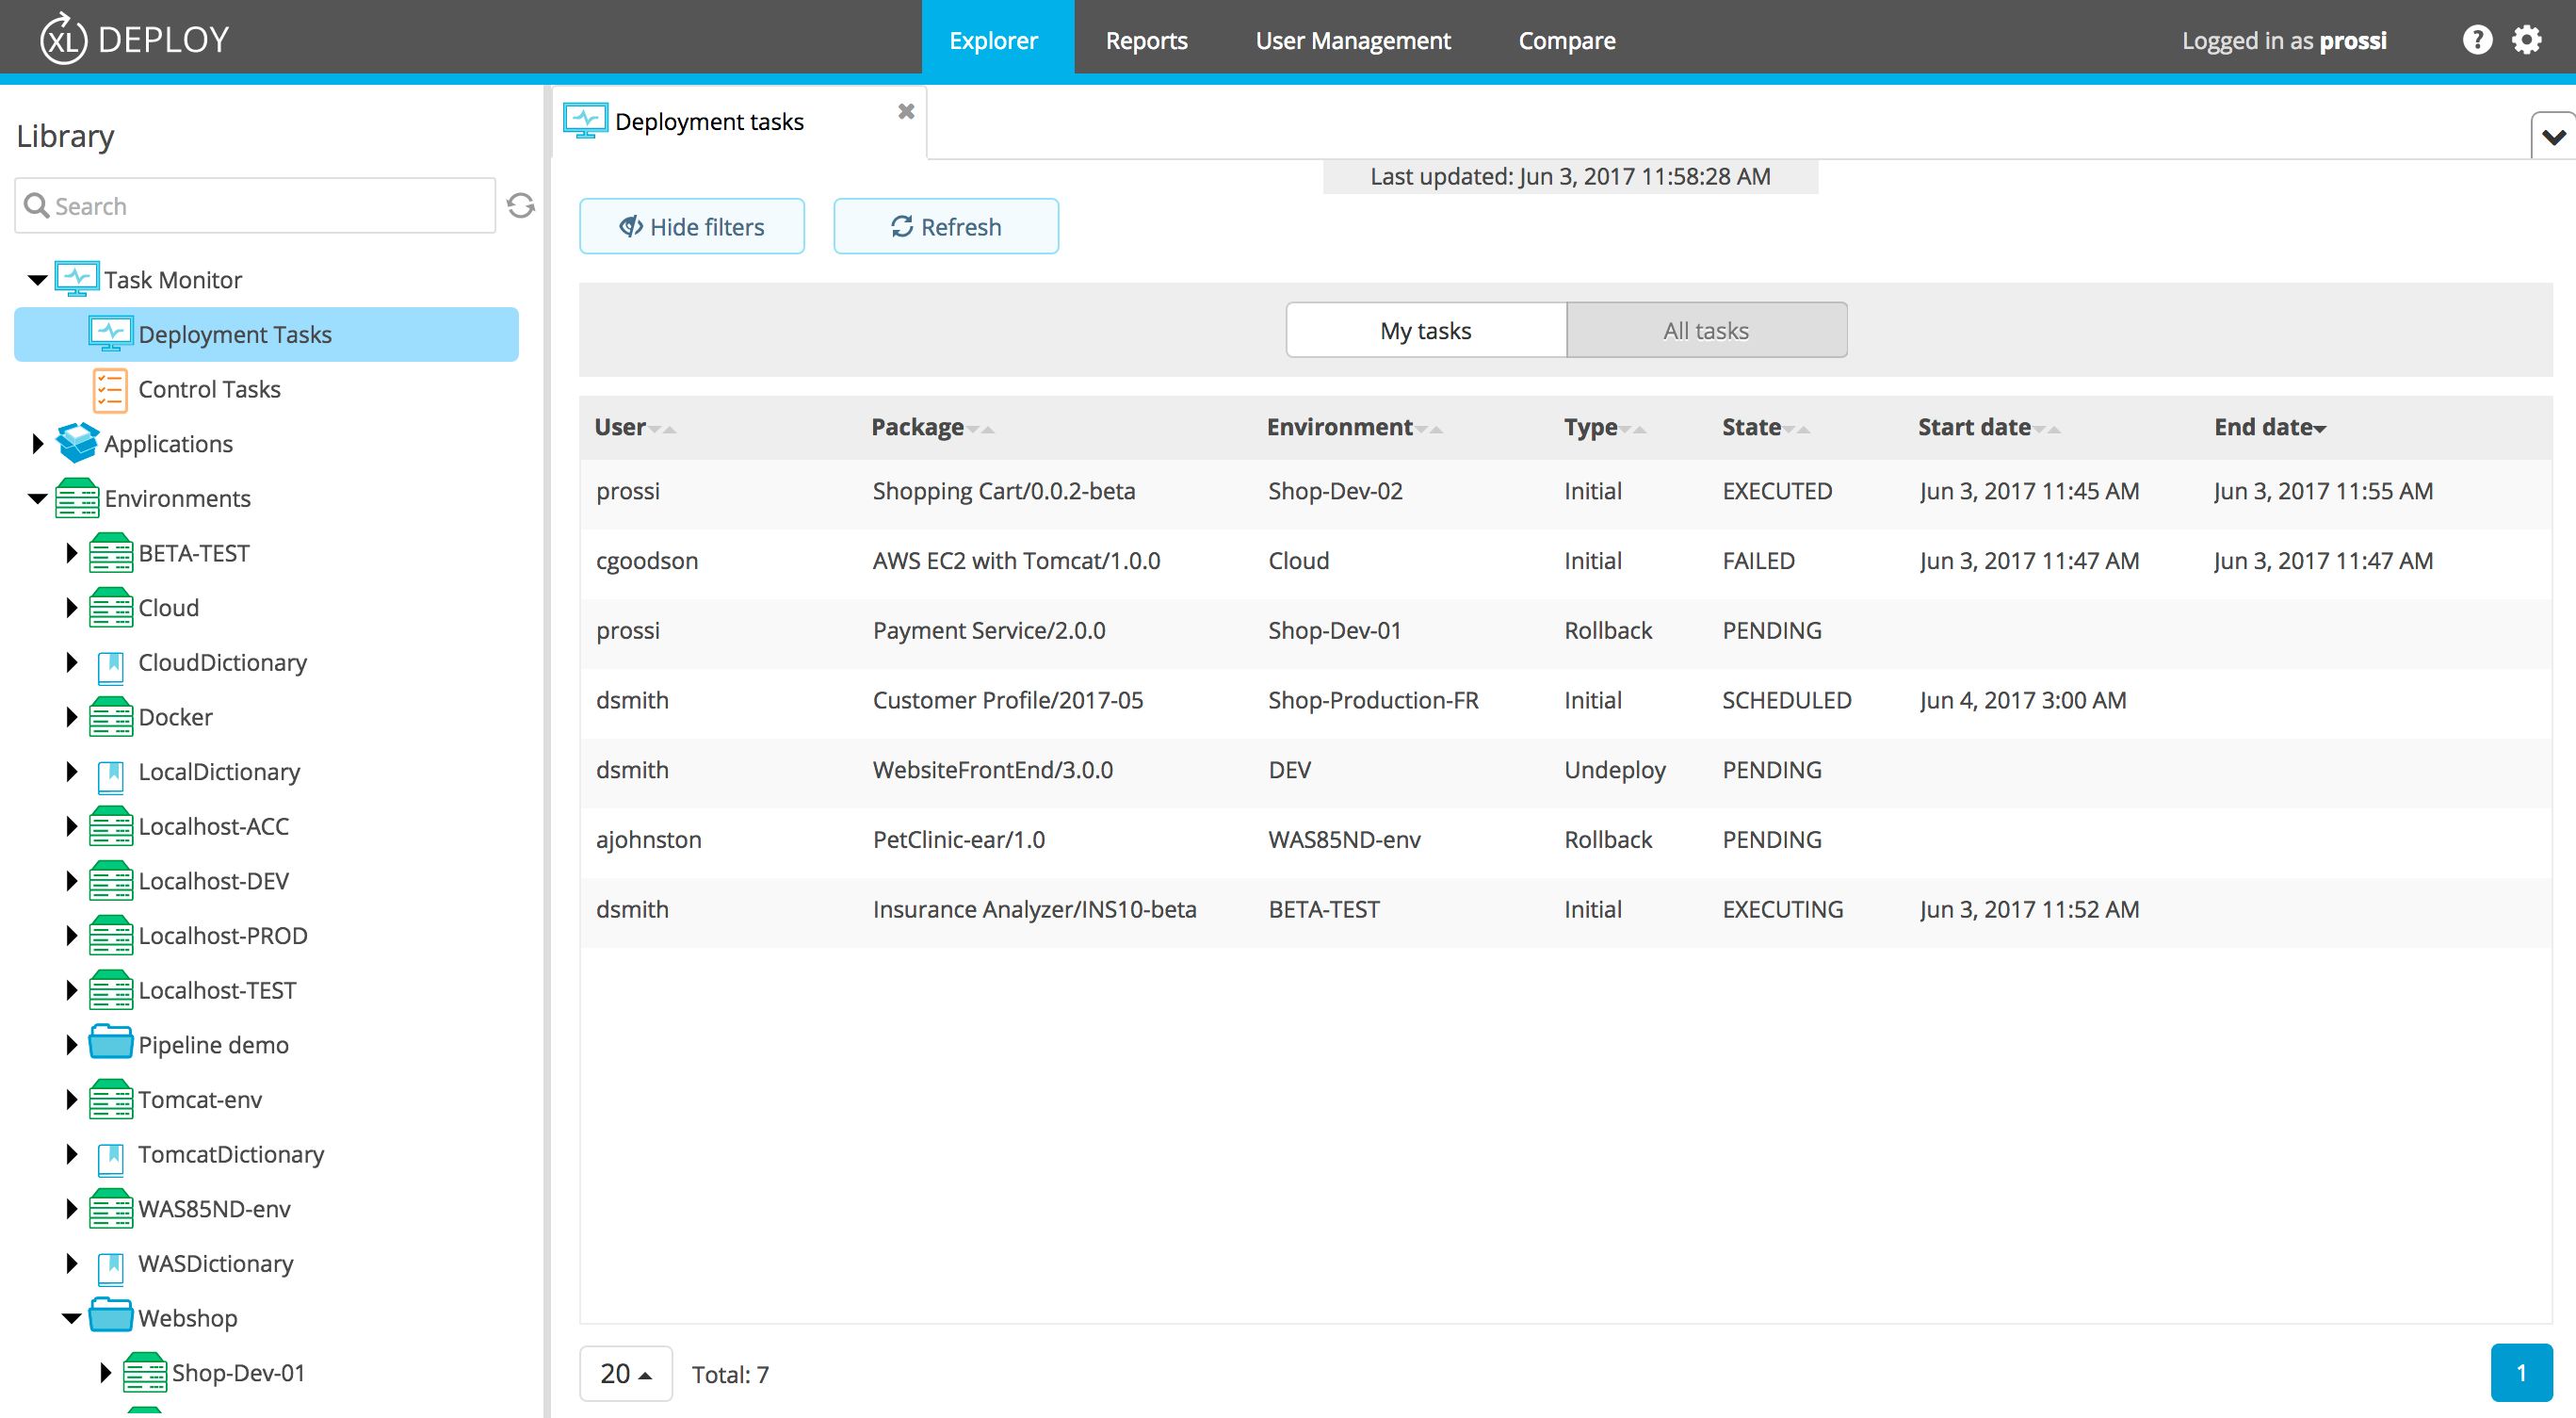Switch to the Reports tab

coord(1146,40)
